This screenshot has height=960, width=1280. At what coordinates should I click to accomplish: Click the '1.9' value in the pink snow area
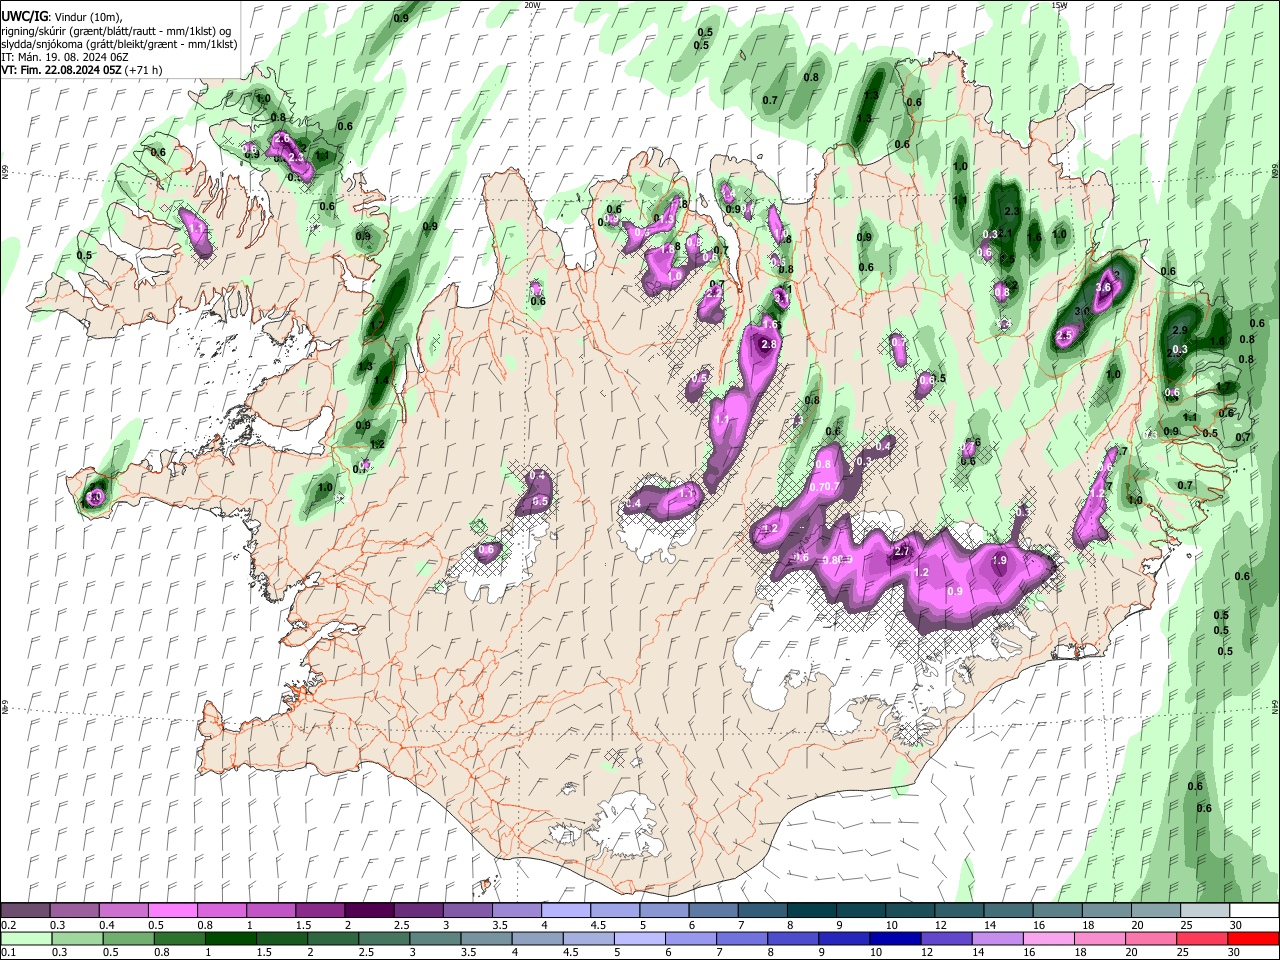1000,560
